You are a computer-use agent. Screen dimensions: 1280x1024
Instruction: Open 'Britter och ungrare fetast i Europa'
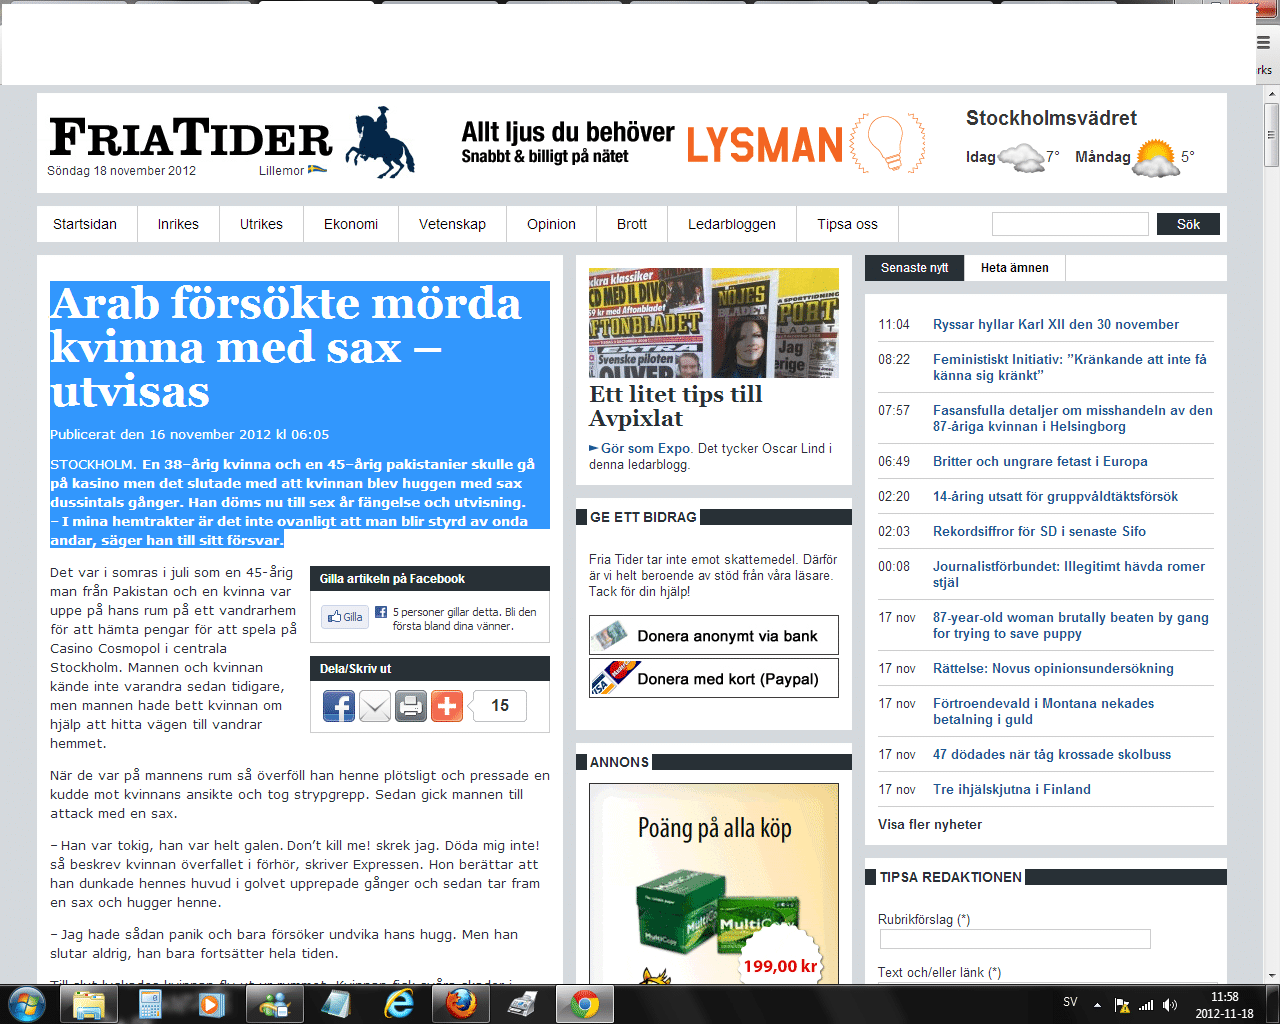tap(1040, 461)
